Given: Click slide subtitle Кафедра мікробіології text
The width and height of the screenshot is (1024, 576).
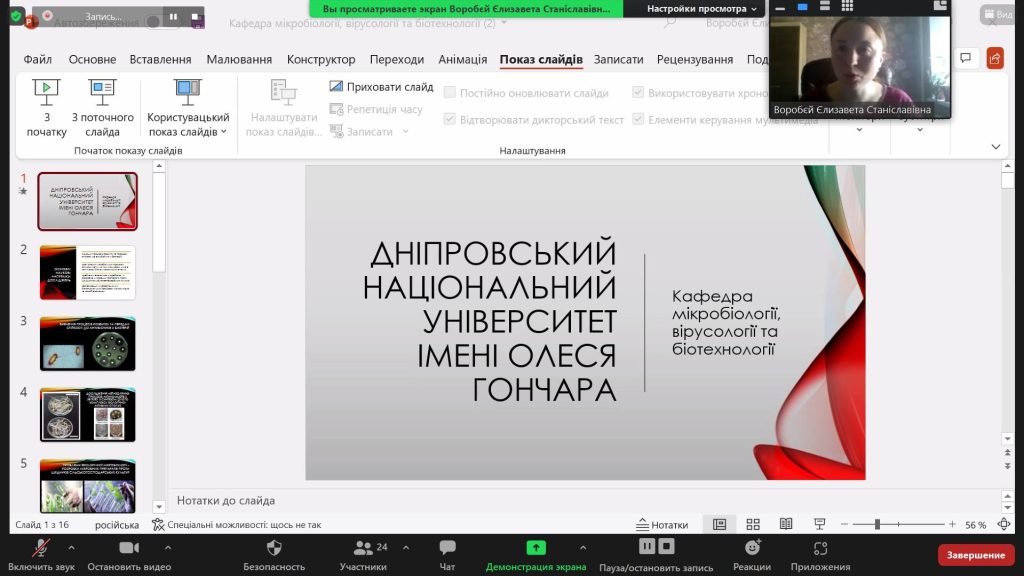Looking at the screenshot, I should click(x=726, y=323).
